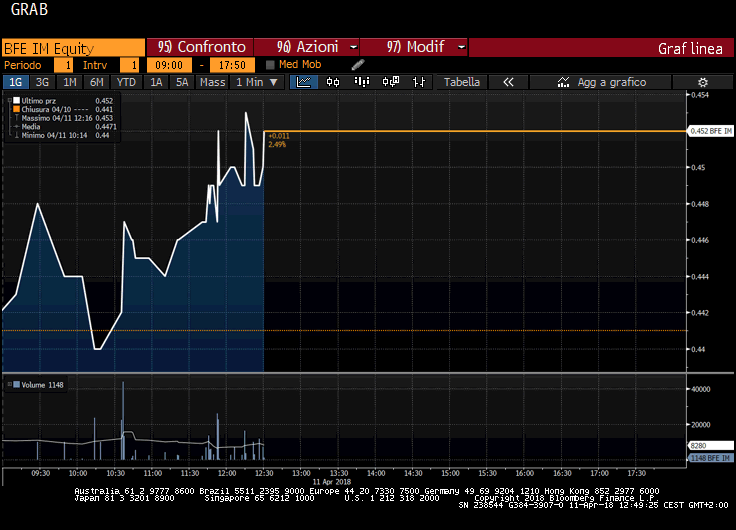Viewport: 736px width, 530px height.
Task: Toggle the YTD time range
Action: click(126, 82)
